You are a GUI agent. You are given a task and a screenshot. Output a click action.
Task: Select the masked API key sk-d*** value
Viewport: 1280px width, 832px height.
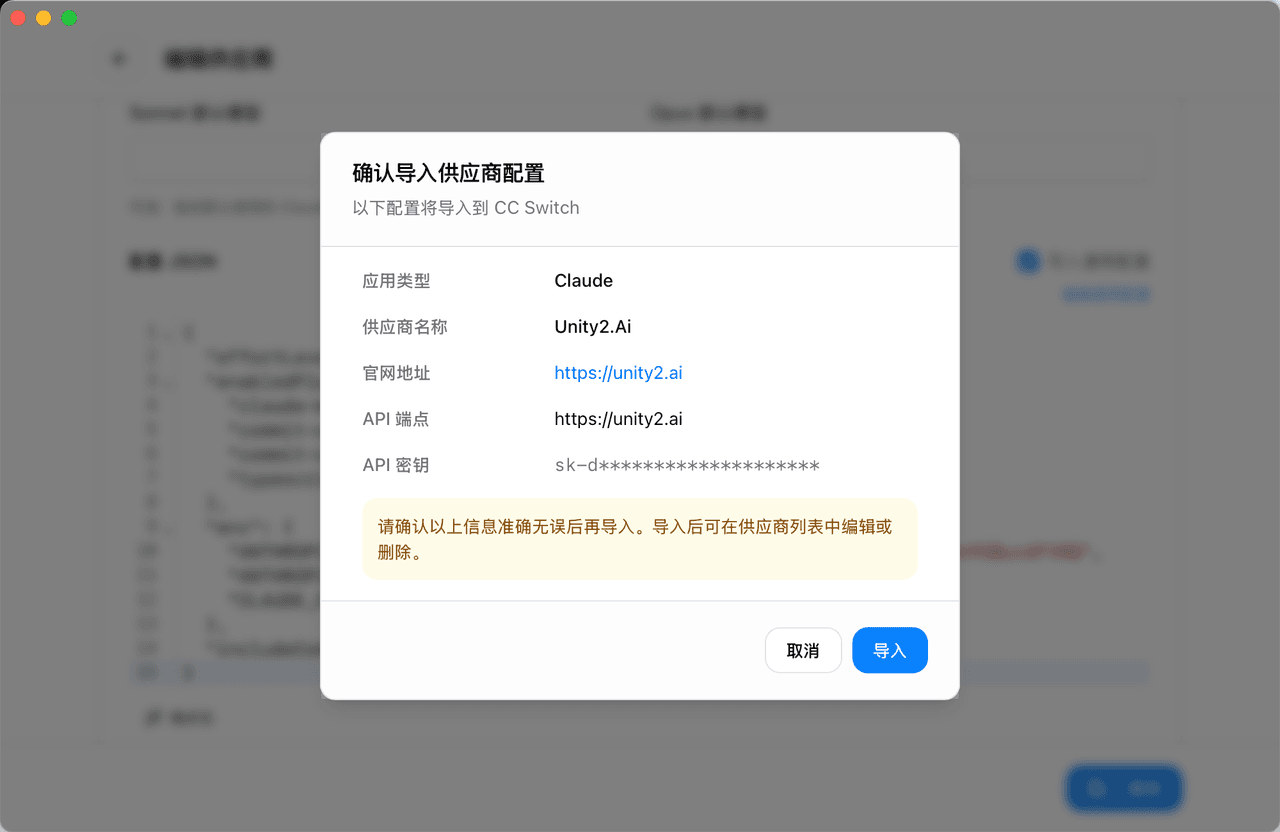pyautogui.click(x=687, y=465)
